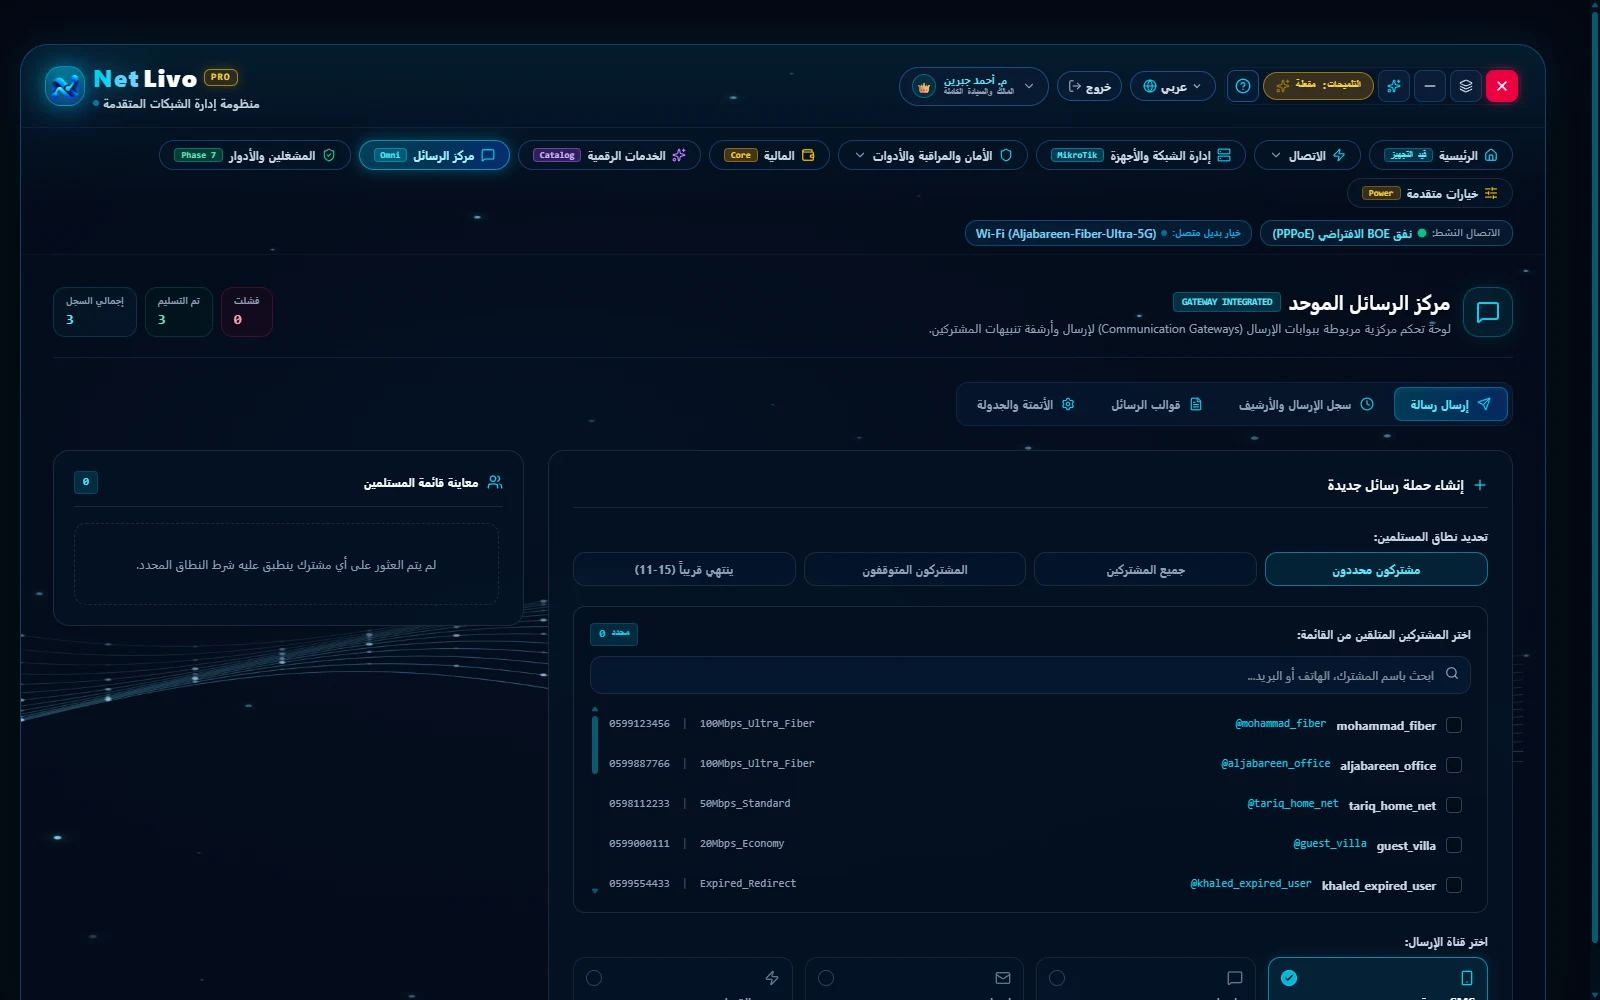Click the subscriber search input field

click(1030, 675)
